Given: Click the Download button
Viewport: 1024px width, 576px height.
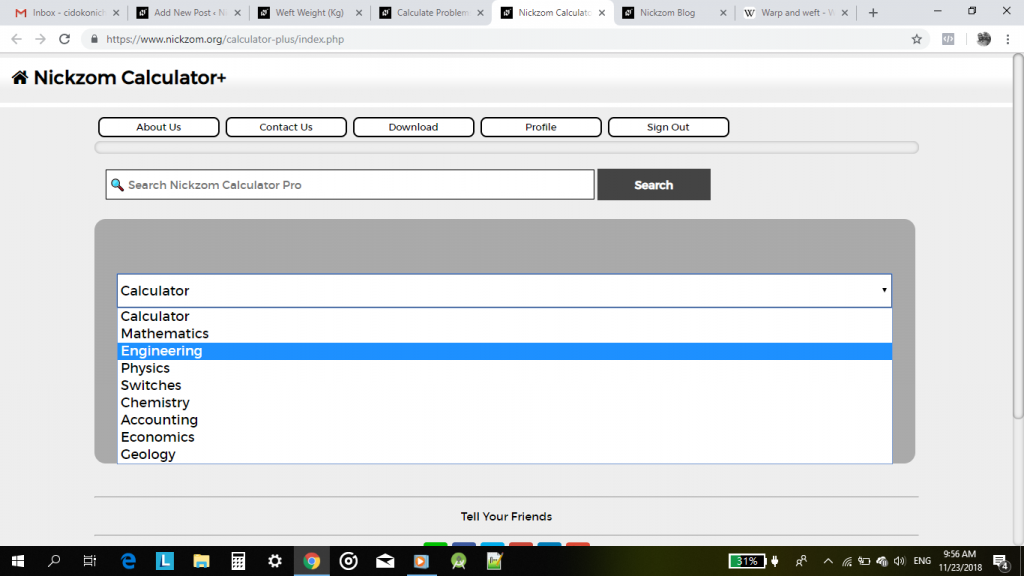Looking at the screenshot, I should (x=413, y=127).
